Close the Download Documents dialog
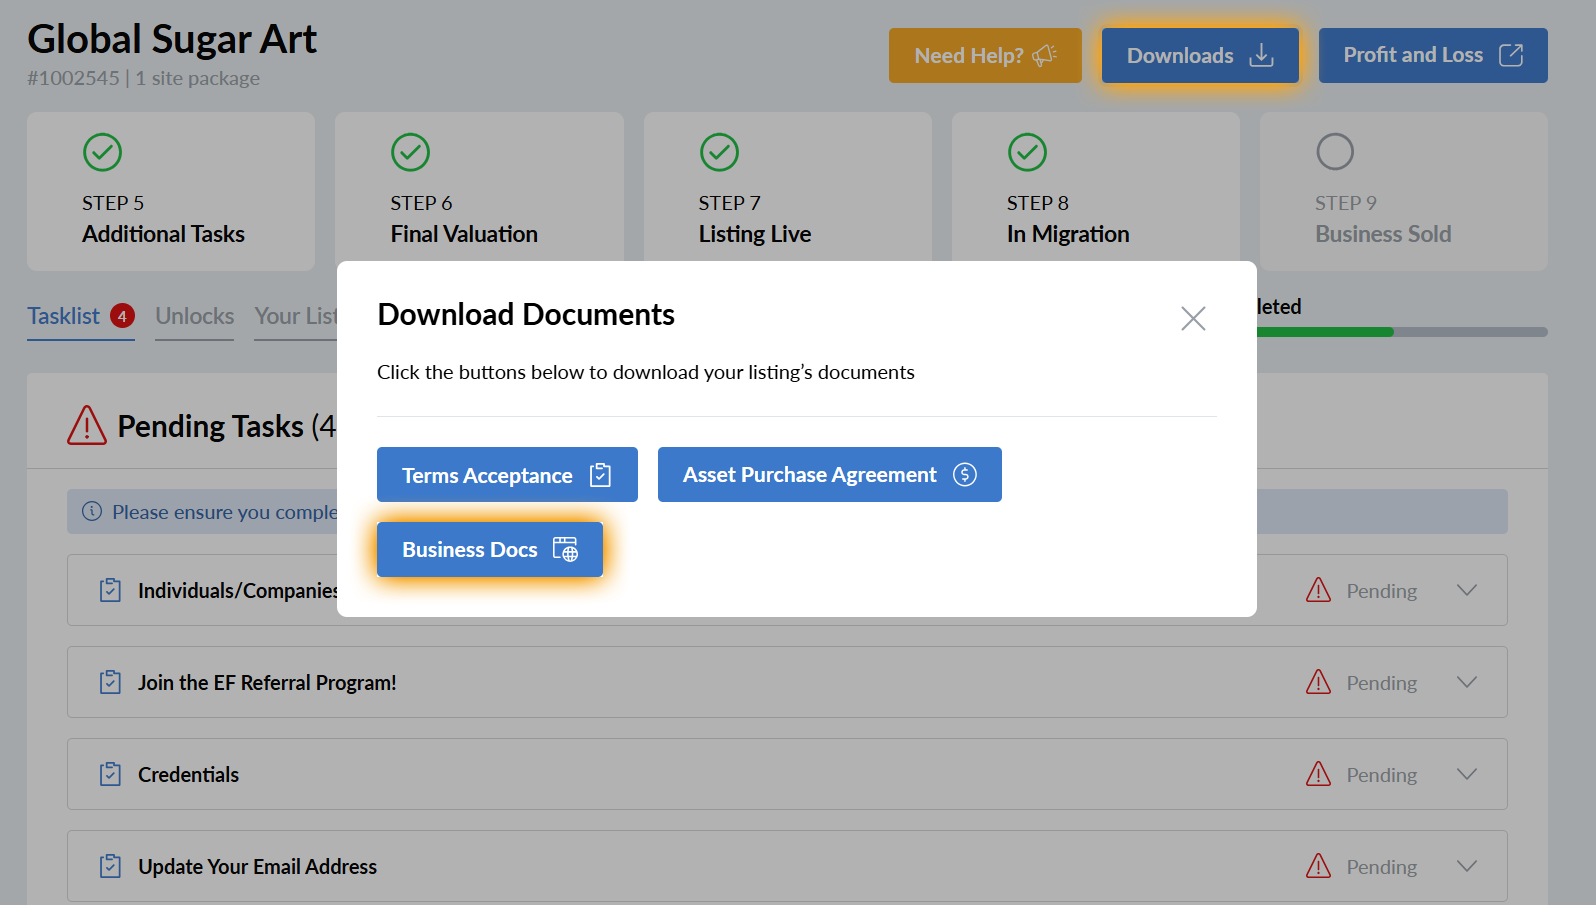 1192,318
